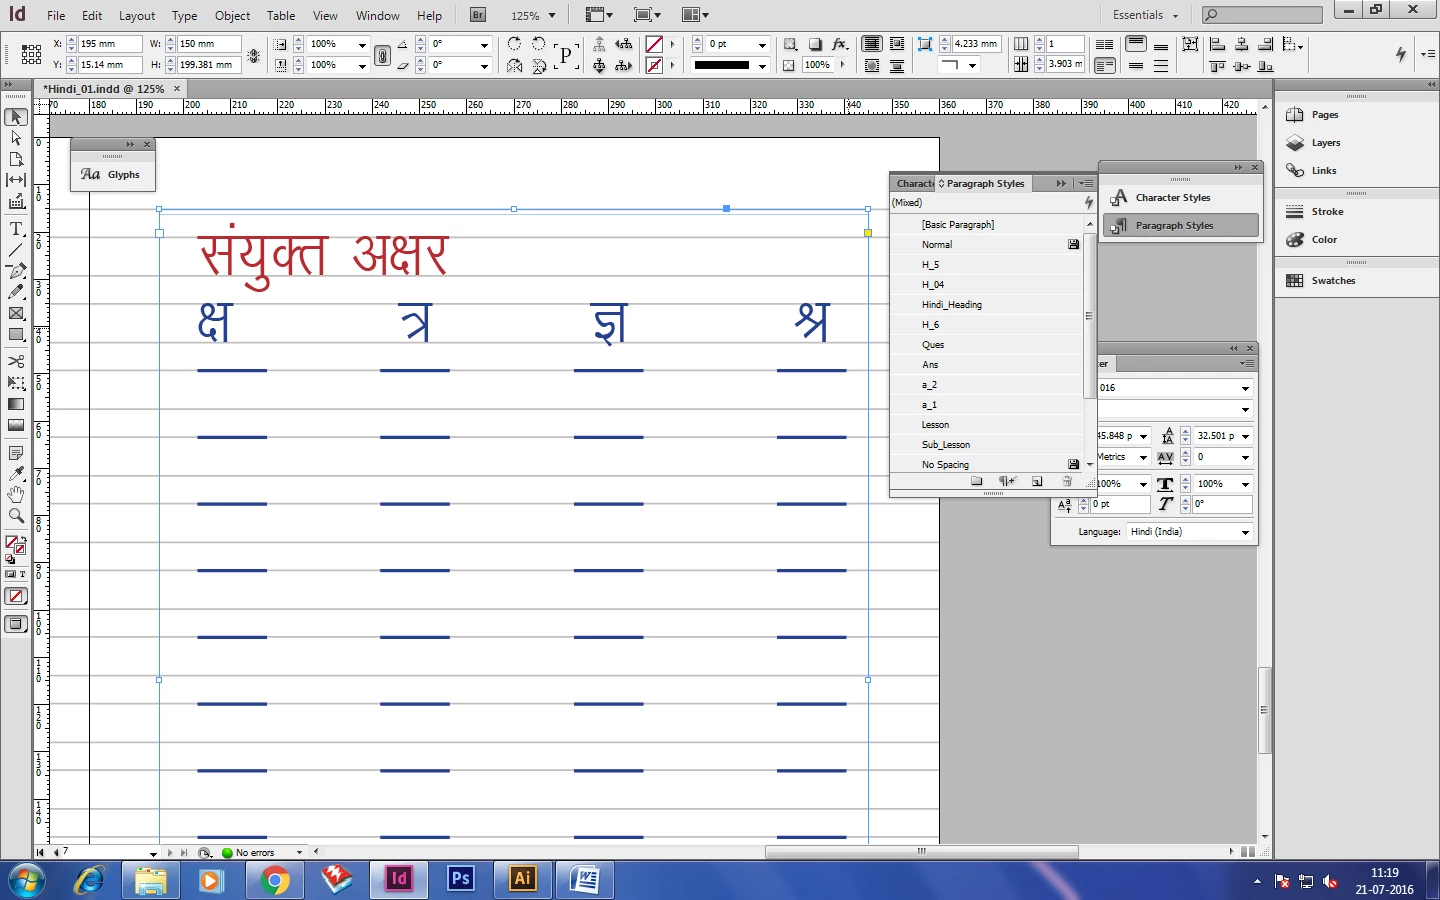Open the File menu
Screen dimensions: 1440x900
click(56, 16)
